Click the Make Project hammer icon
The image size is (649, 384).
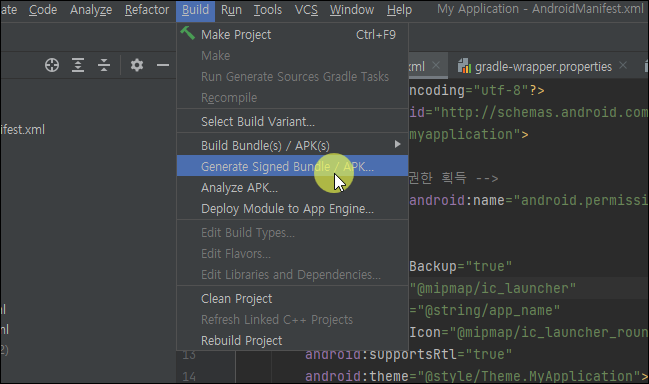(x=187, y=33)
